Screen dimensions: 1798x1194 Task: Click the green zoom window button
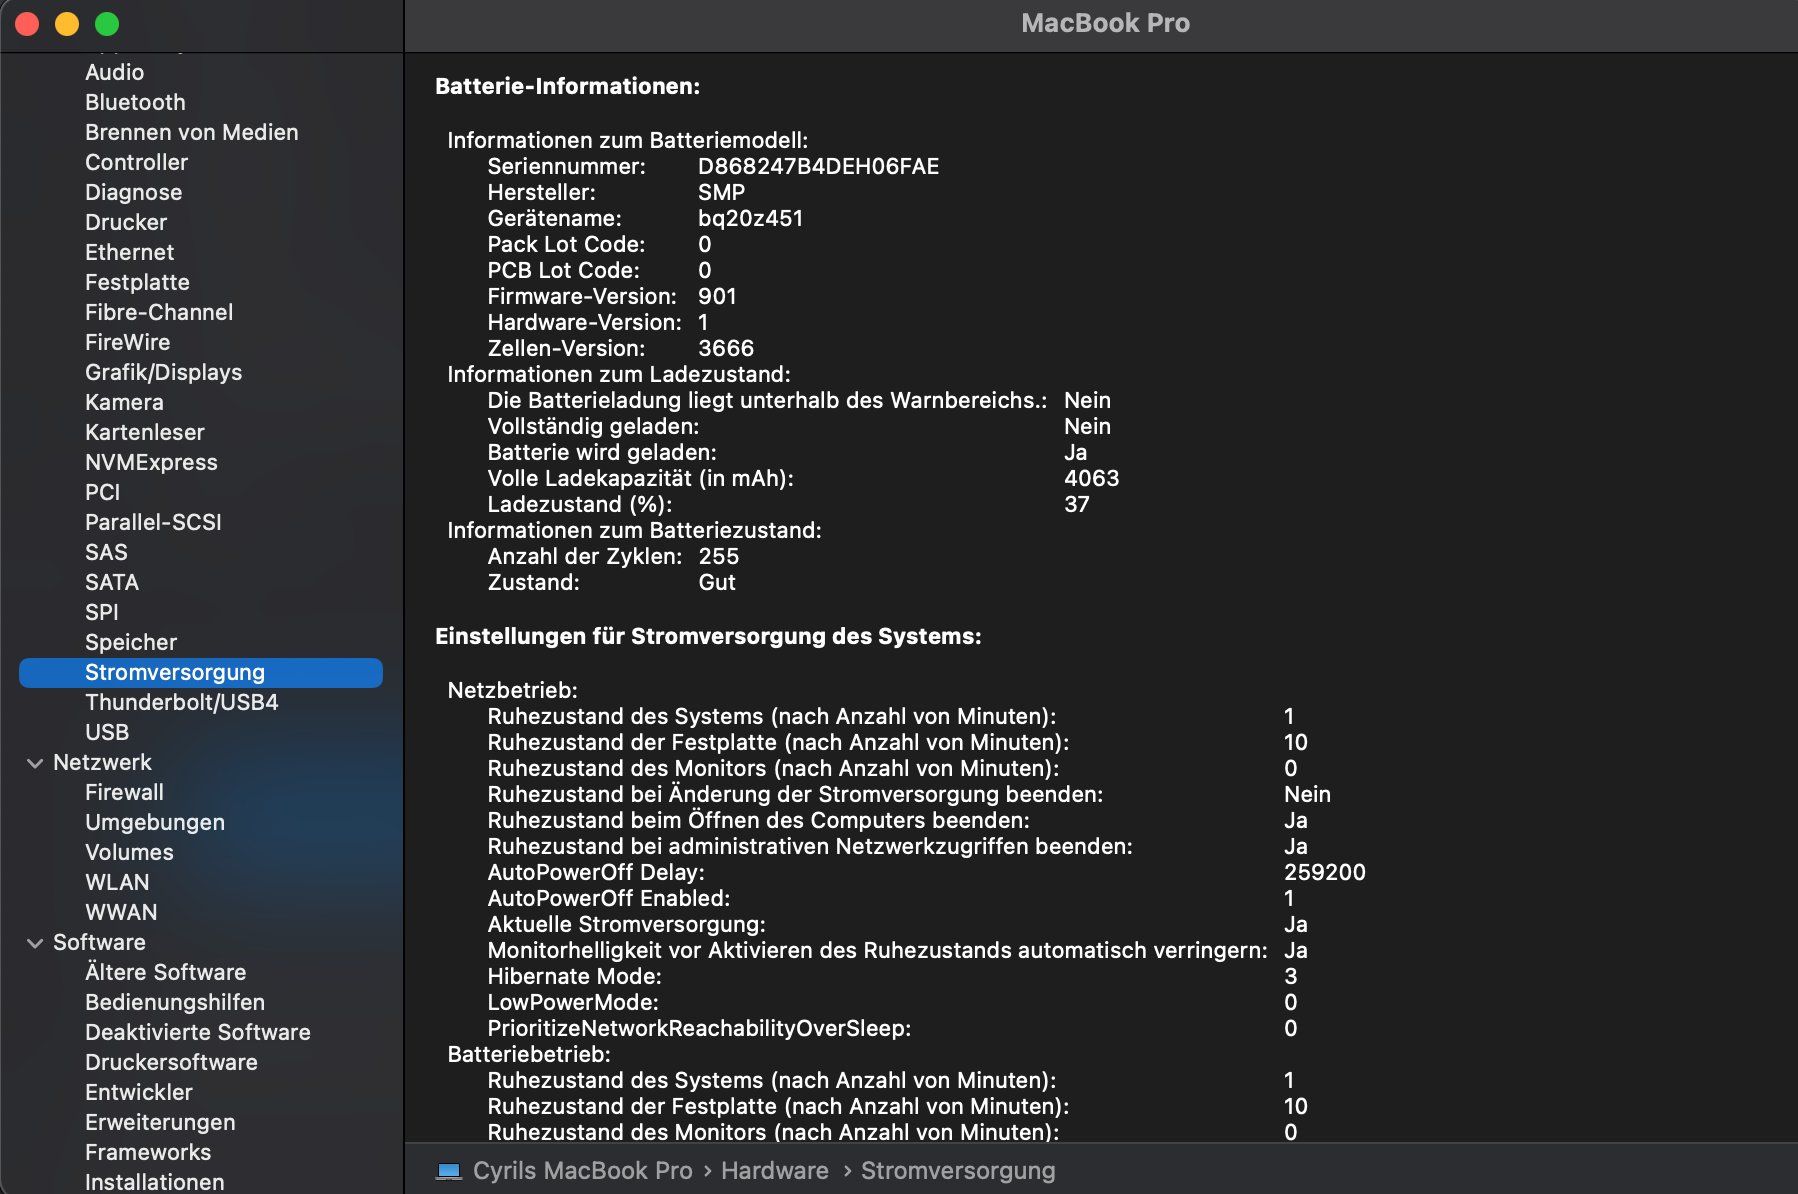coord(107,24)
